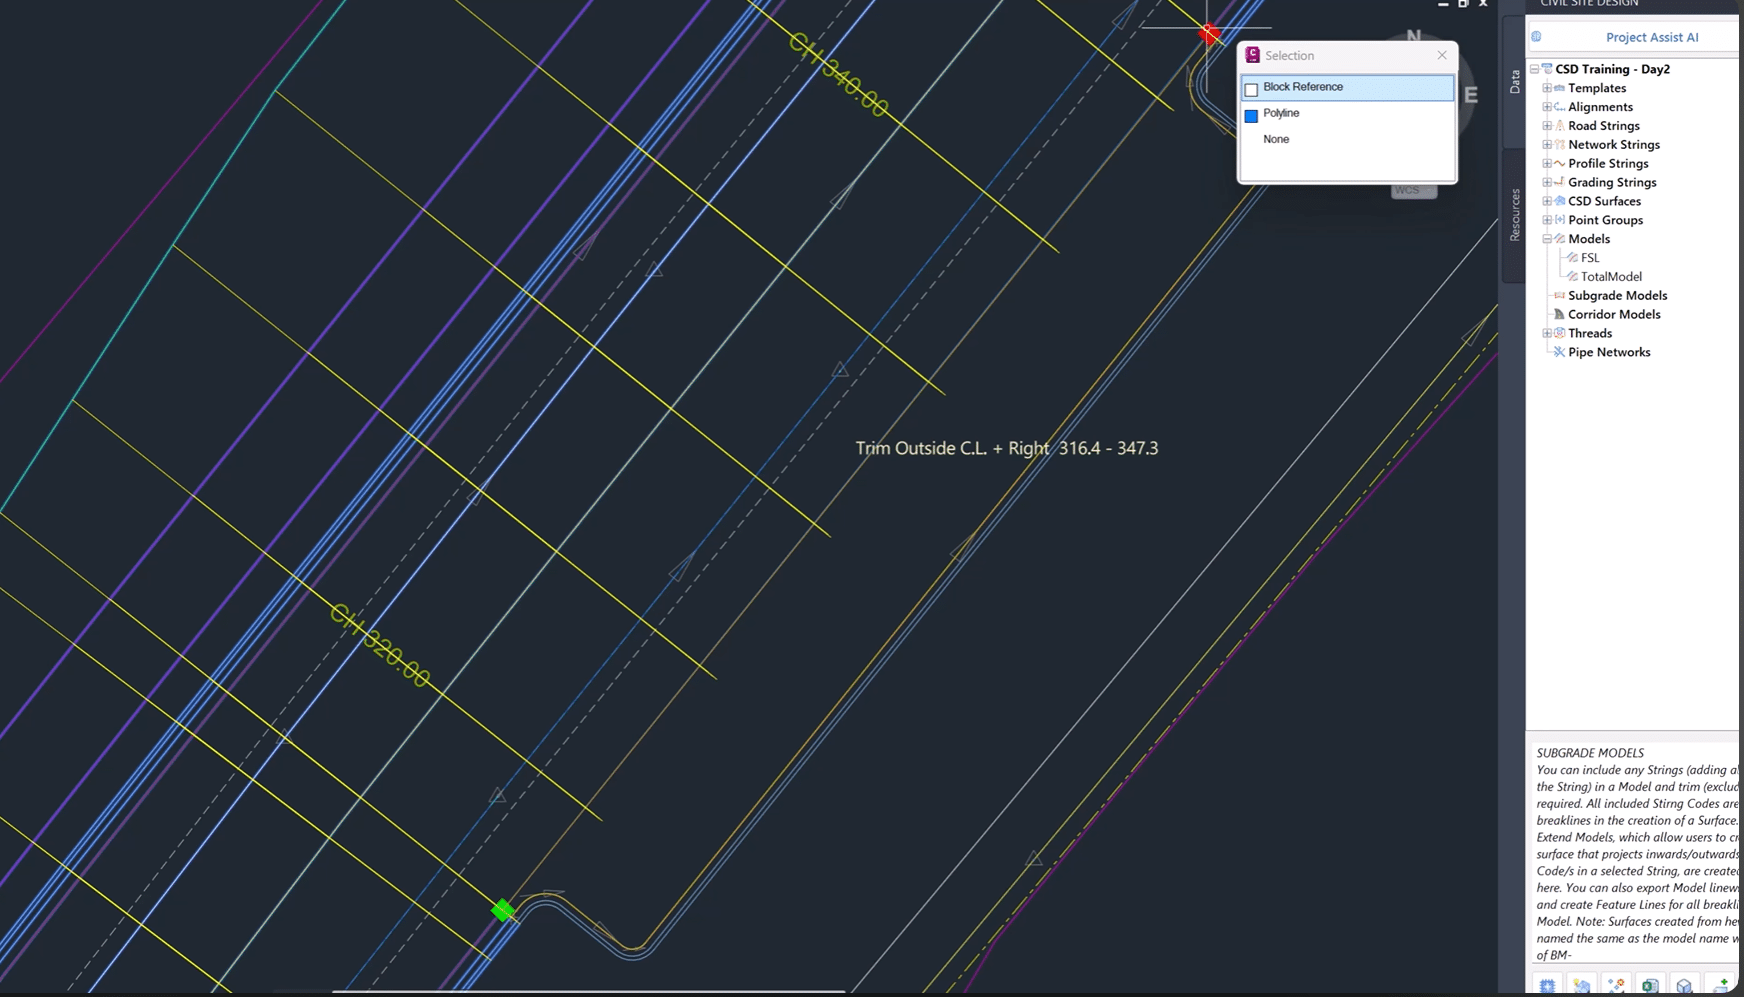
Task: Collapse the CSD Training - Day2 root node
Action: coord(1535,69)
